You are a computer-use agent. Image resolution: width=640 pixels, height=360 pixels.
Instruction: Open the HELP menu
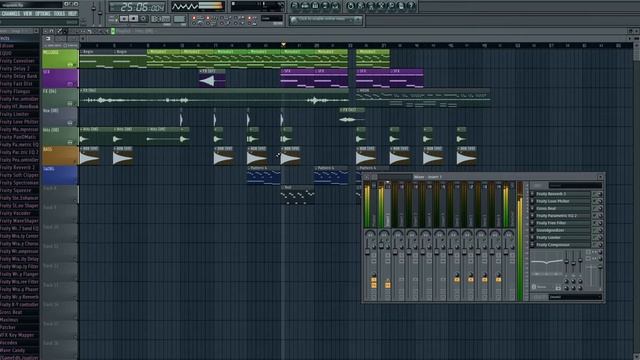[72, 13]
